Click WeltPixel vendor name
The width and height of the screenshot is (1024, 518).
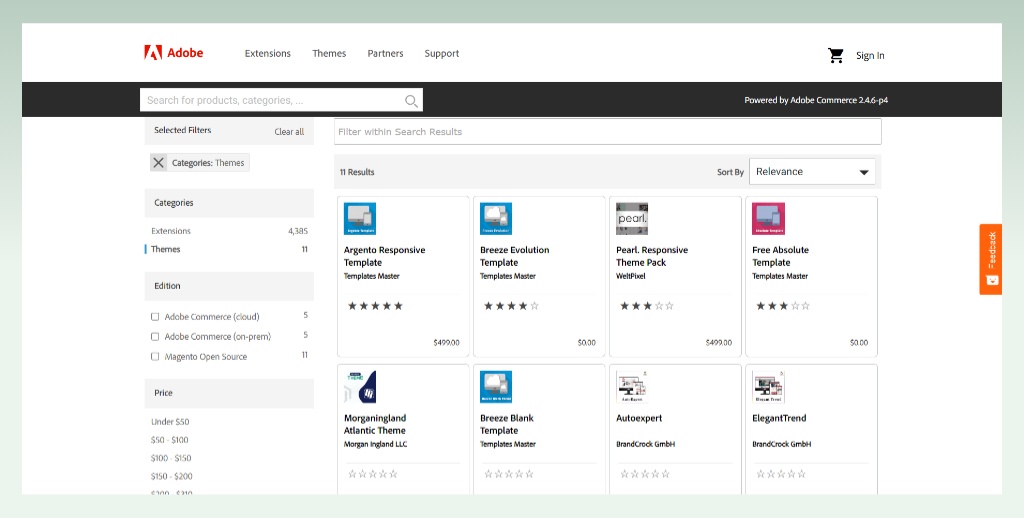(631, 276)
